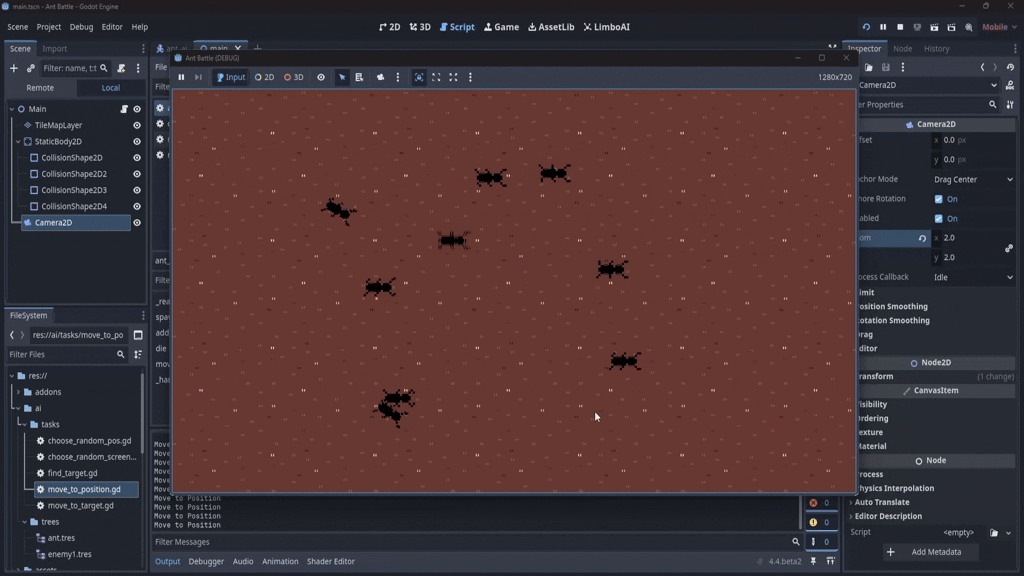This screenshot has width=1024, height=576.
Task: Switch to the History dock tab
Action: (x=936, y=48)
